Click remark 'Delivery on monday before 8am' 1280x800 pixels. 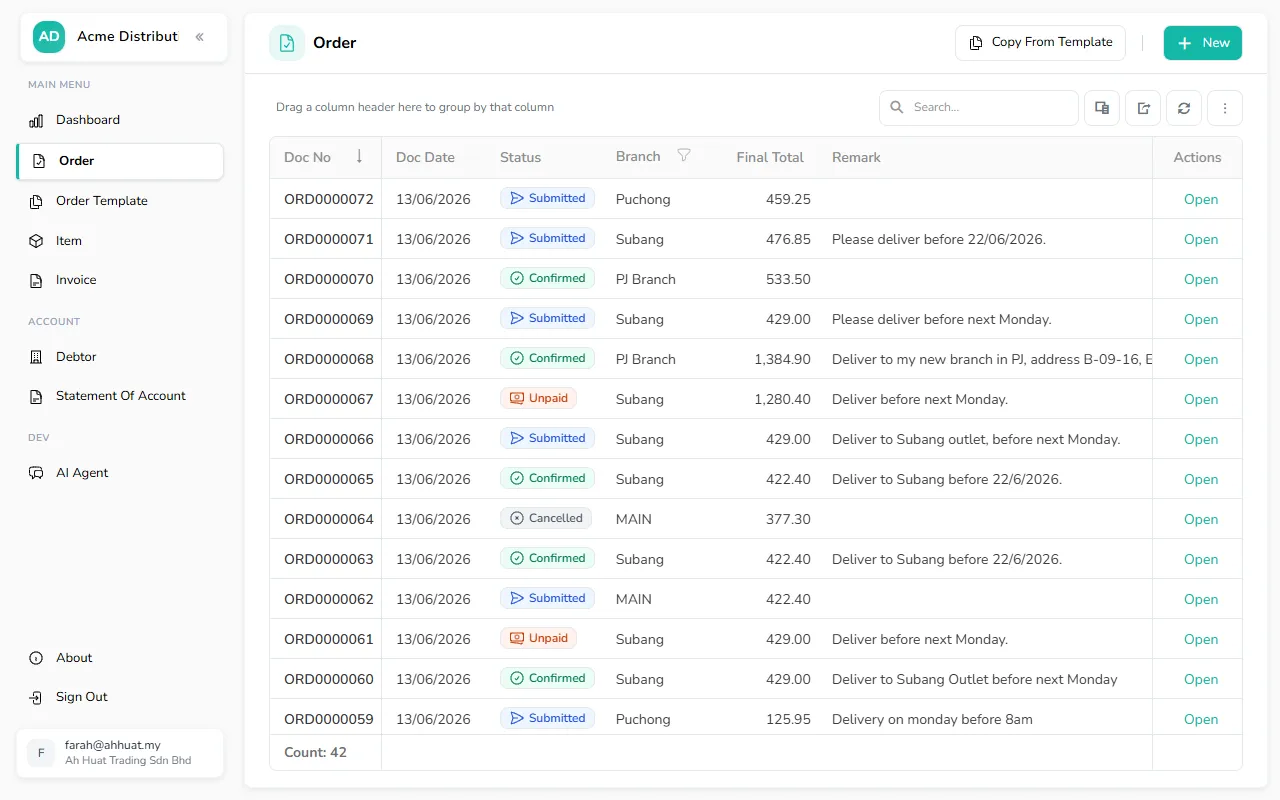(x=932, y=719)
